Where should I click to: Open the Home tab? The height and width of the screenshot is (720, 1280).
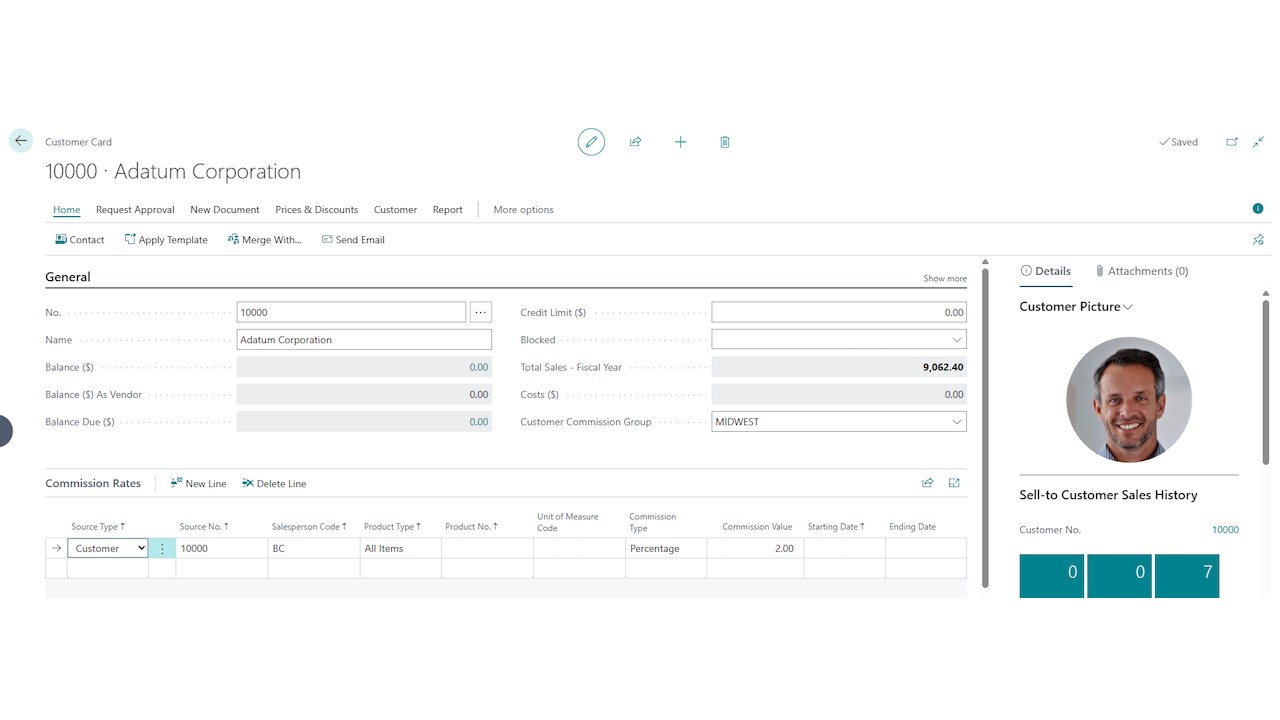(x=66, y=210)
